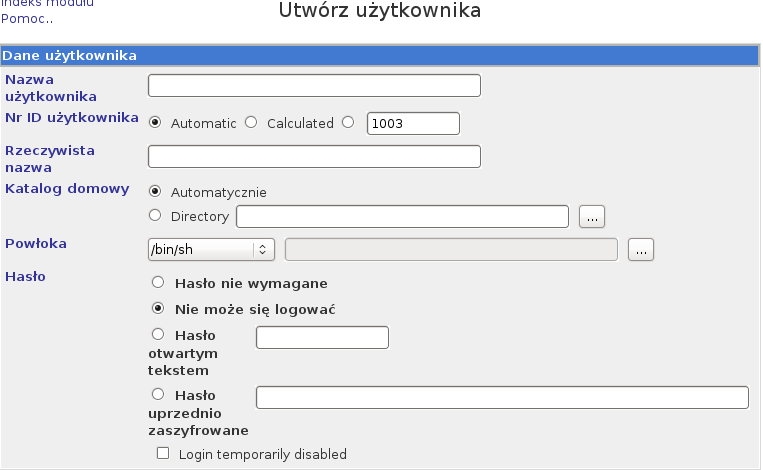The image size is (763, 470).
Task: Select the manual user ID radio button beside 1003
Action: tap(348, 123)
